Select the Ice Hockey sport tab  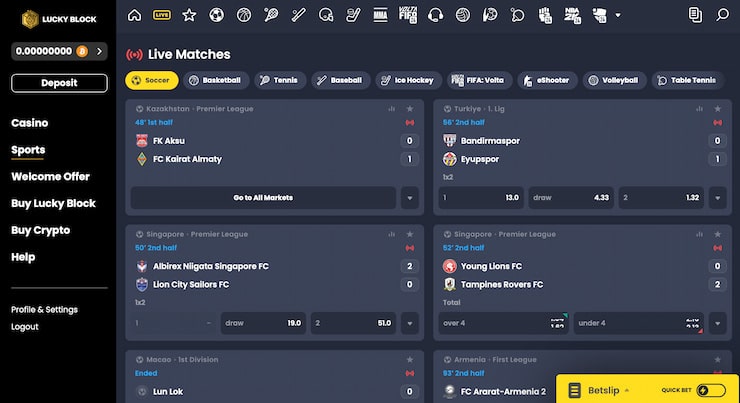[x=408, y=80]
